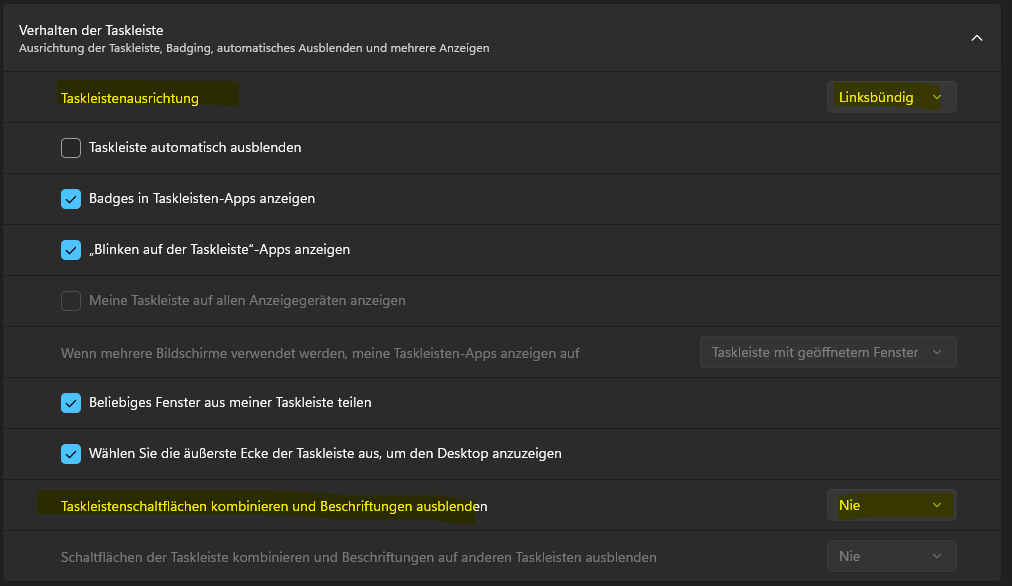Screen dimensions: 1012x586
Task: Click the grayed-out Anzeigegeräte checkbox
Action: click(x=71, y=300)
